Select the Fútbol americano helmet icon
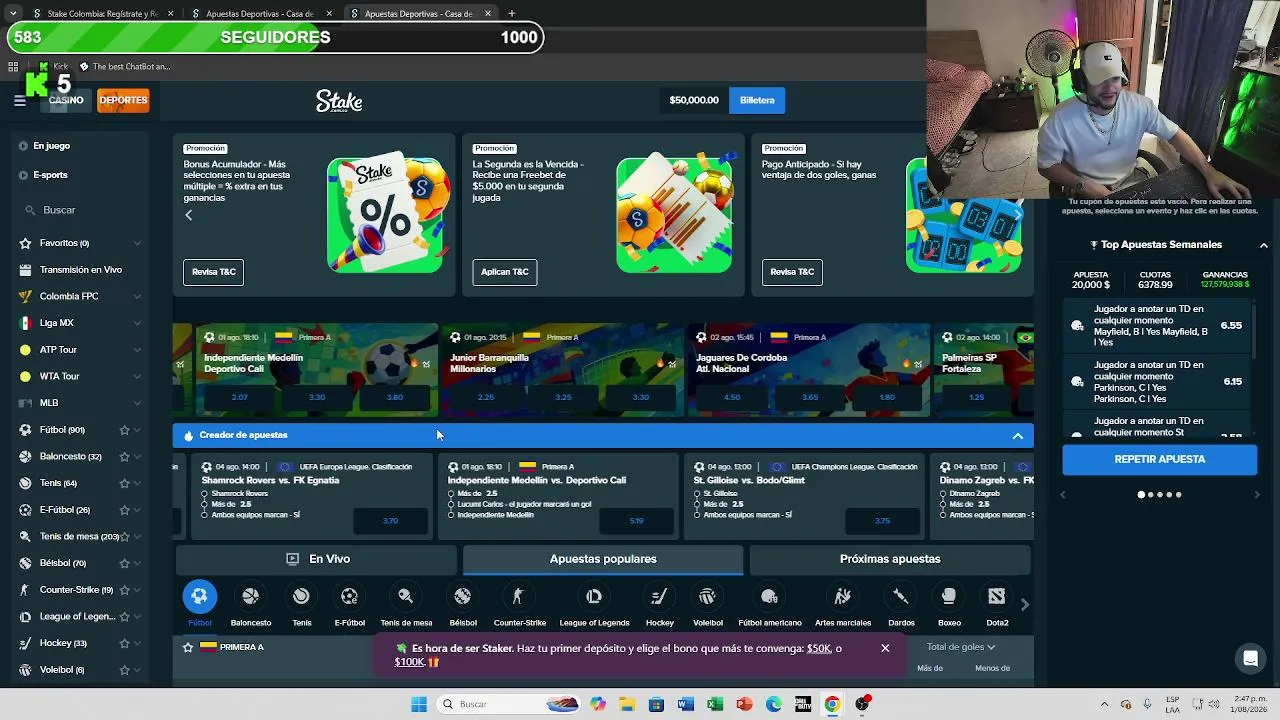Image resolution: width=1280 pixels, height=720 pixels. tap(769, 597)
